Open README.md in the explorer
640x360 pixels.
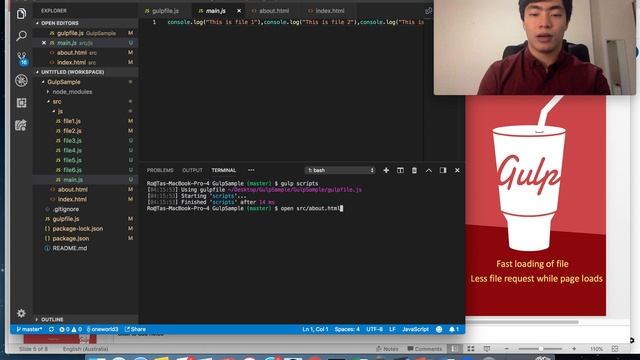(69, 248)
